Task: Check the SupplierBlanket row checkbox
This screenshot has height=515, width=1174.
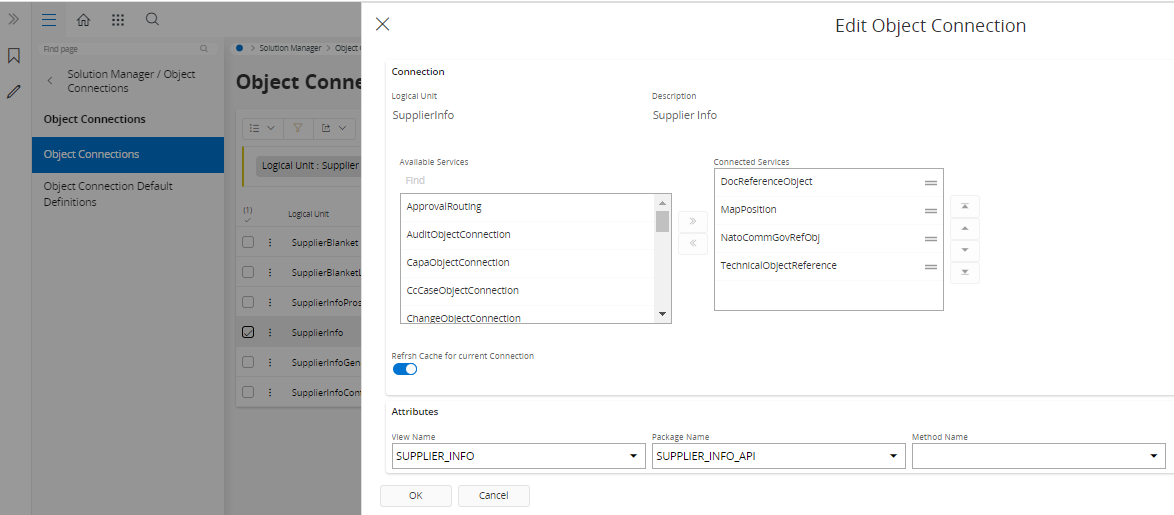Action: point(248,242)
